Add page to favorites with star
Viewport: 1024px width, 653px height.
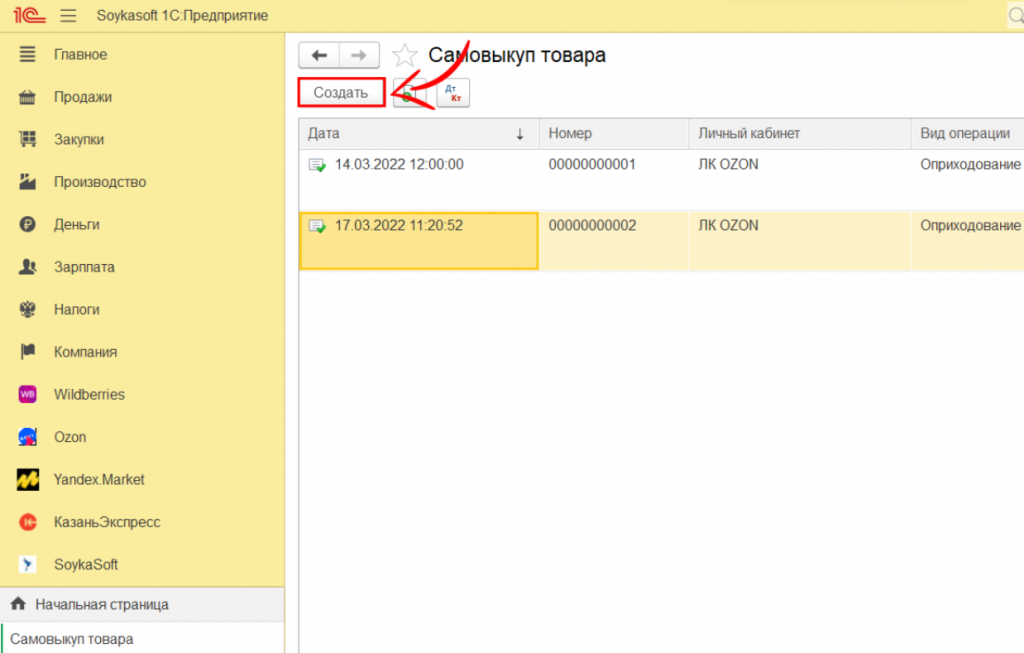click(404, 56)
